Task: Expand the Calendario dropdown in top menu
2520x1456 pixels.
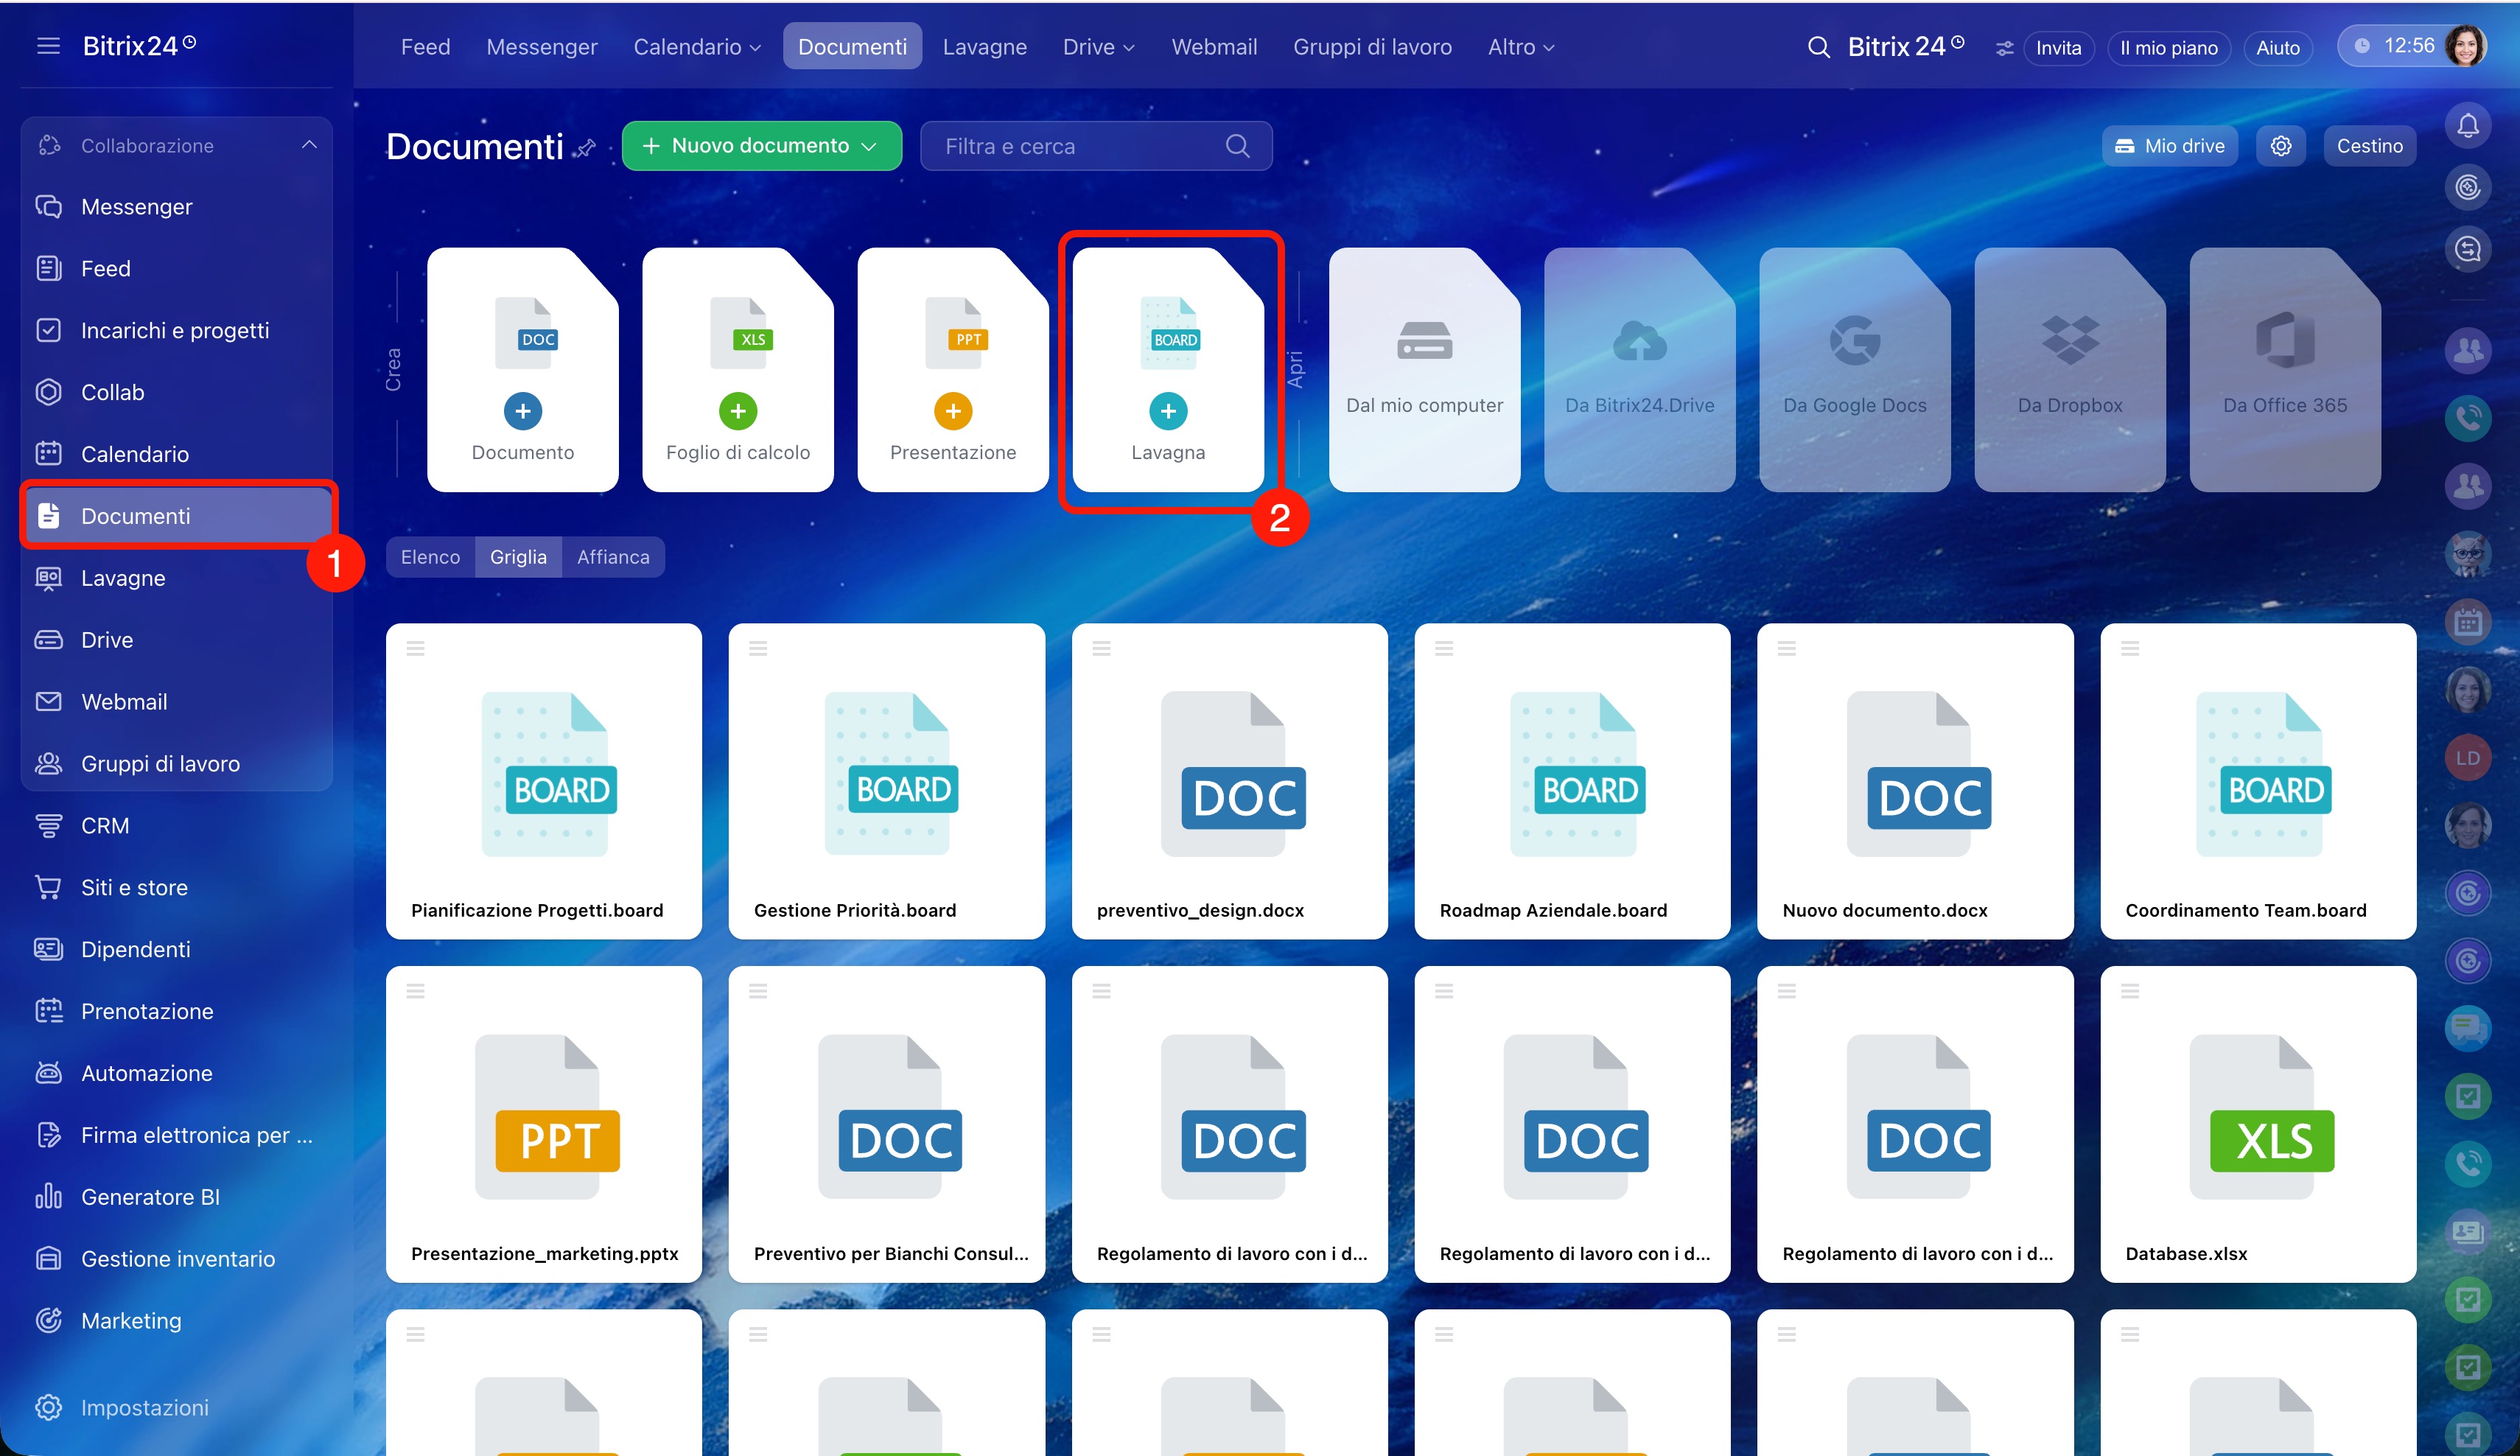Action: pyautogui.click(x=755, y=48)
